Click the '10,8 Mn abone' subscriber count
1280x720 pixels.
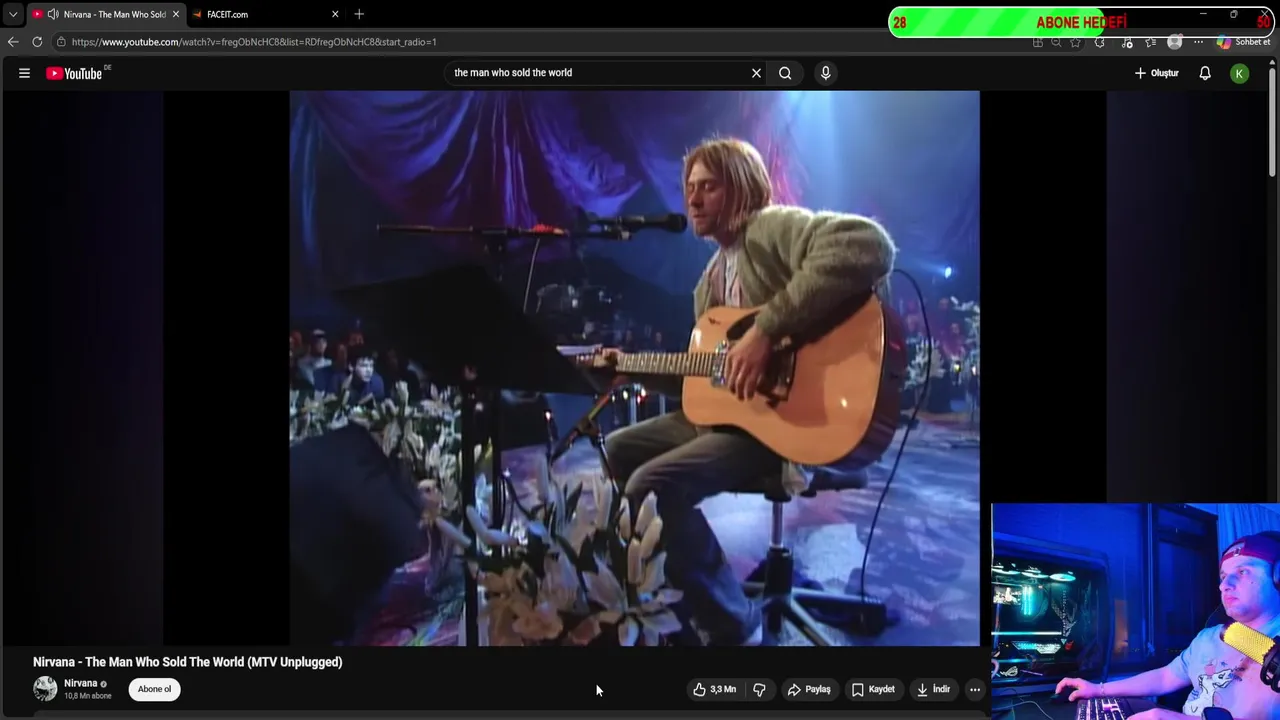[88, 696]
